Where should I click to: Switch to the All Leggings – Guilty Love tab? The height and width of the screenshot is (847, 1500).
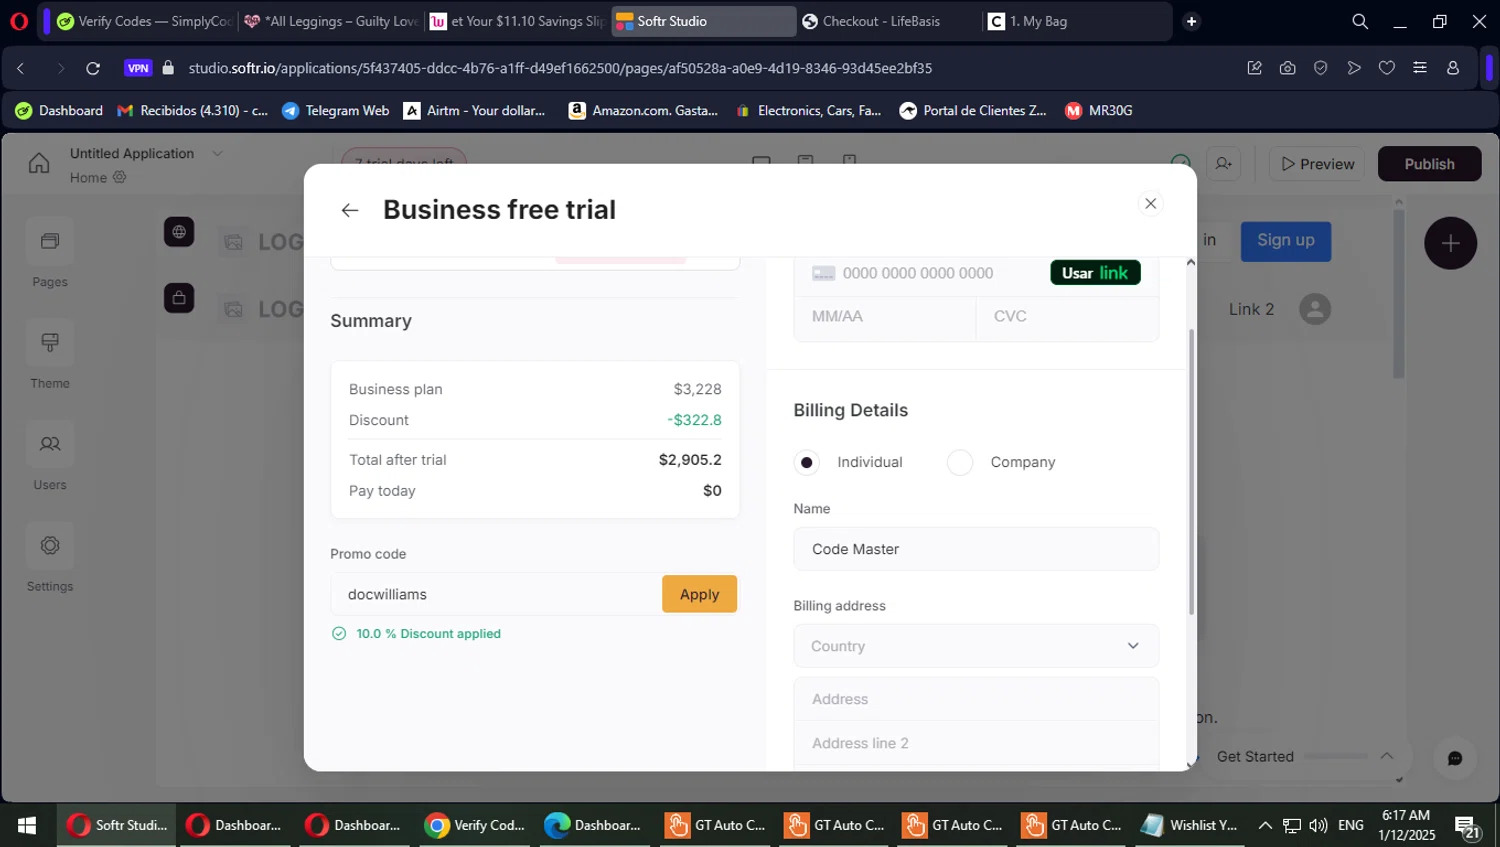click(331, 21)
